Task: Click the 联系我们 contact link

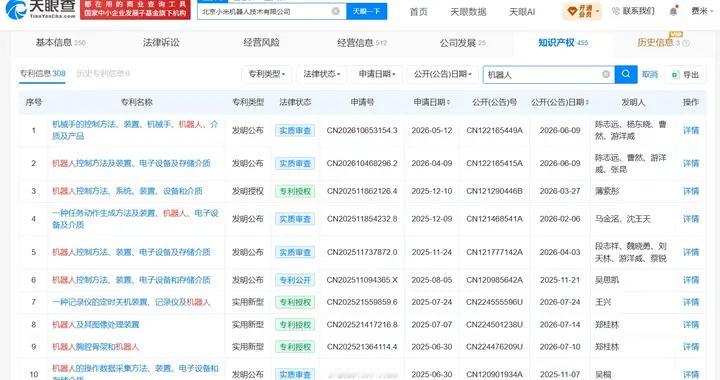Action: (633, 11)
